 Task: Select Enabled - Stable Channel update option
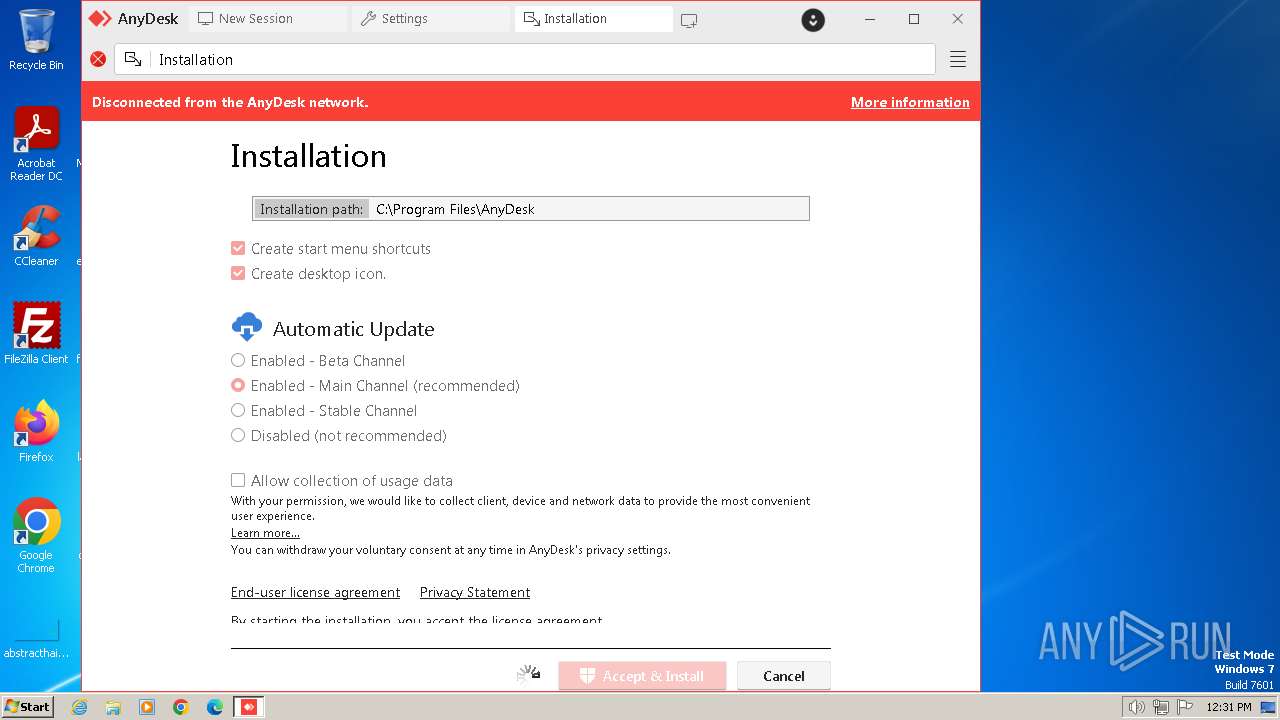point(238,410)
